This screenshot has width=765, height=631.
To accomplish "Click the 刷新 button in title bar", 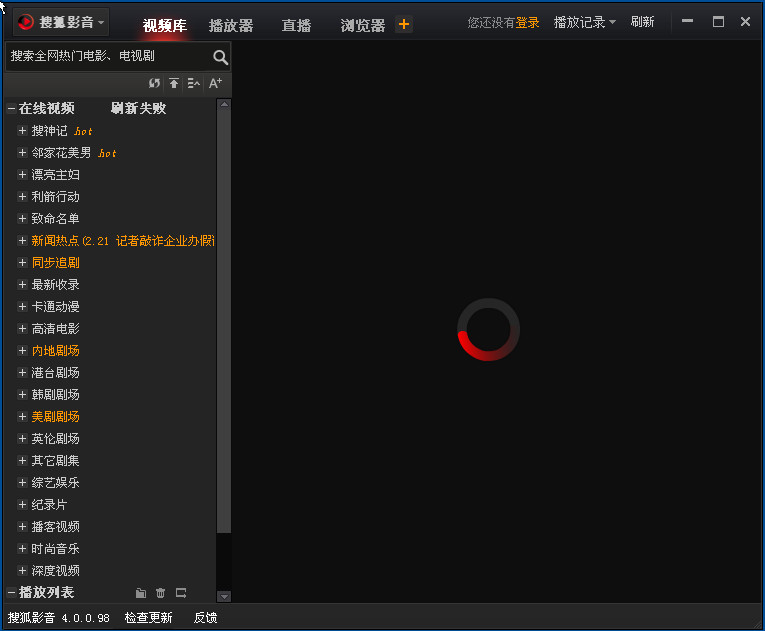I will pos(642,22).
